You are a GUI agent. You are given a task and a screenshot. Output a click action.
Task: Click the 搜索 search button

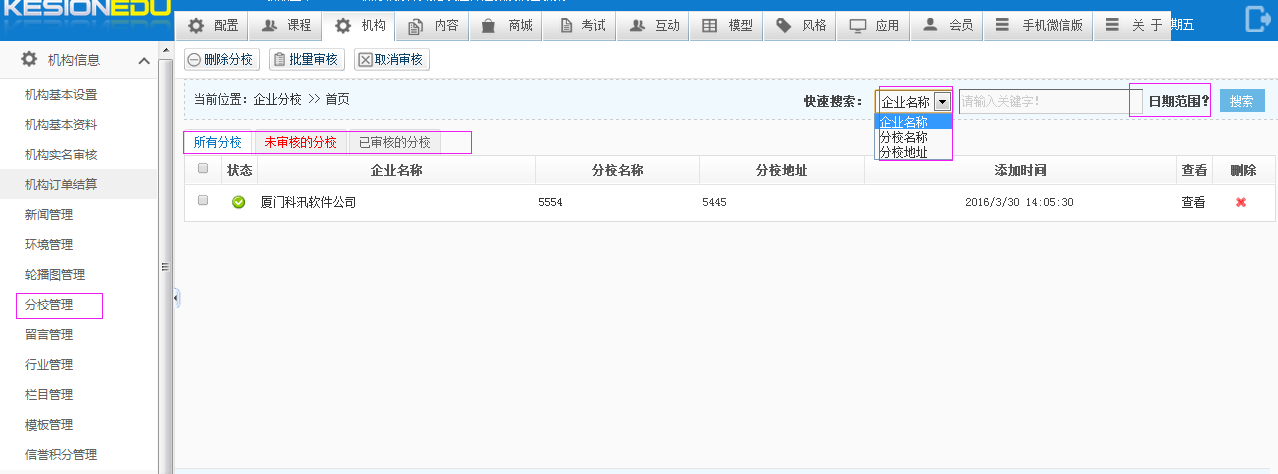click(x=1241, y=101)
